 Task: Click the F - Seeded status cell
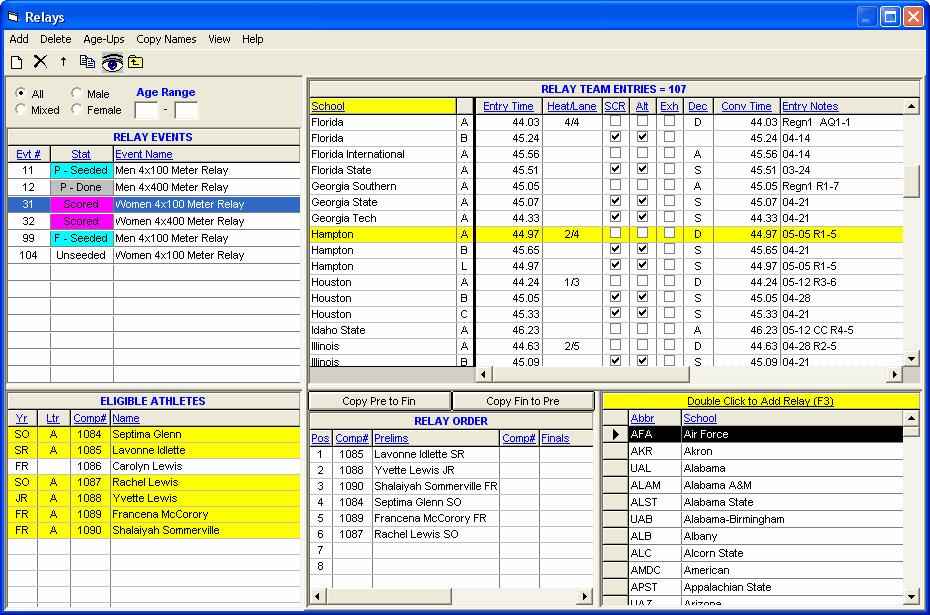click(x=81, y=238)
